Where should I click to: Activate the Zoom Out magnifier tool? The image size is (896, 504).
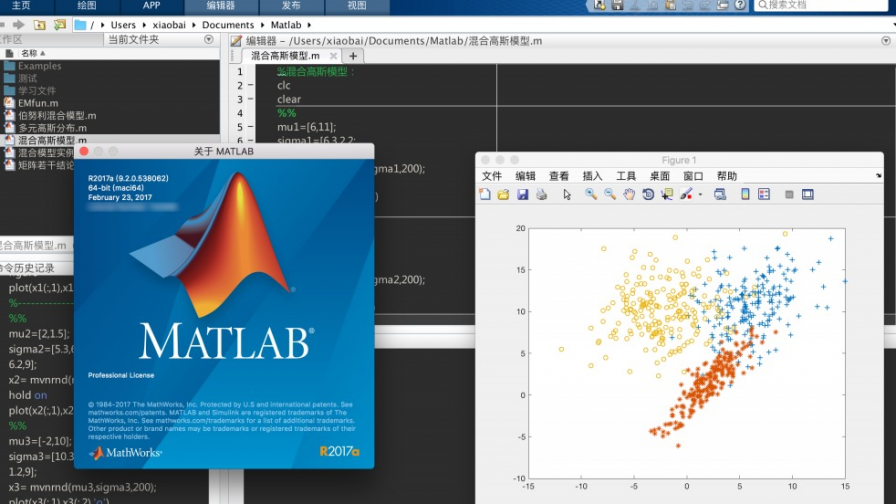tap(610, 194)
